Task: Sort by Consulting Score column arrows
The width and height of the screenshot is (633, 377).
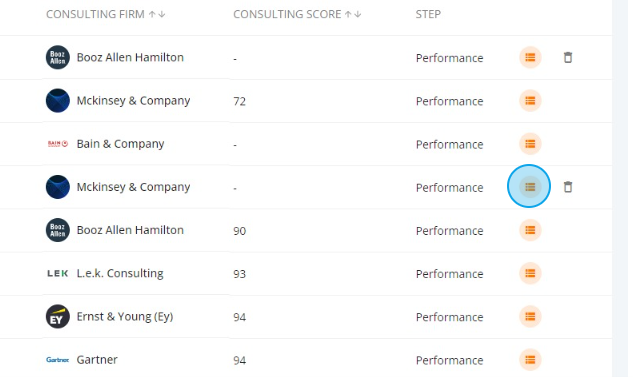Action: tap(353, 15)
